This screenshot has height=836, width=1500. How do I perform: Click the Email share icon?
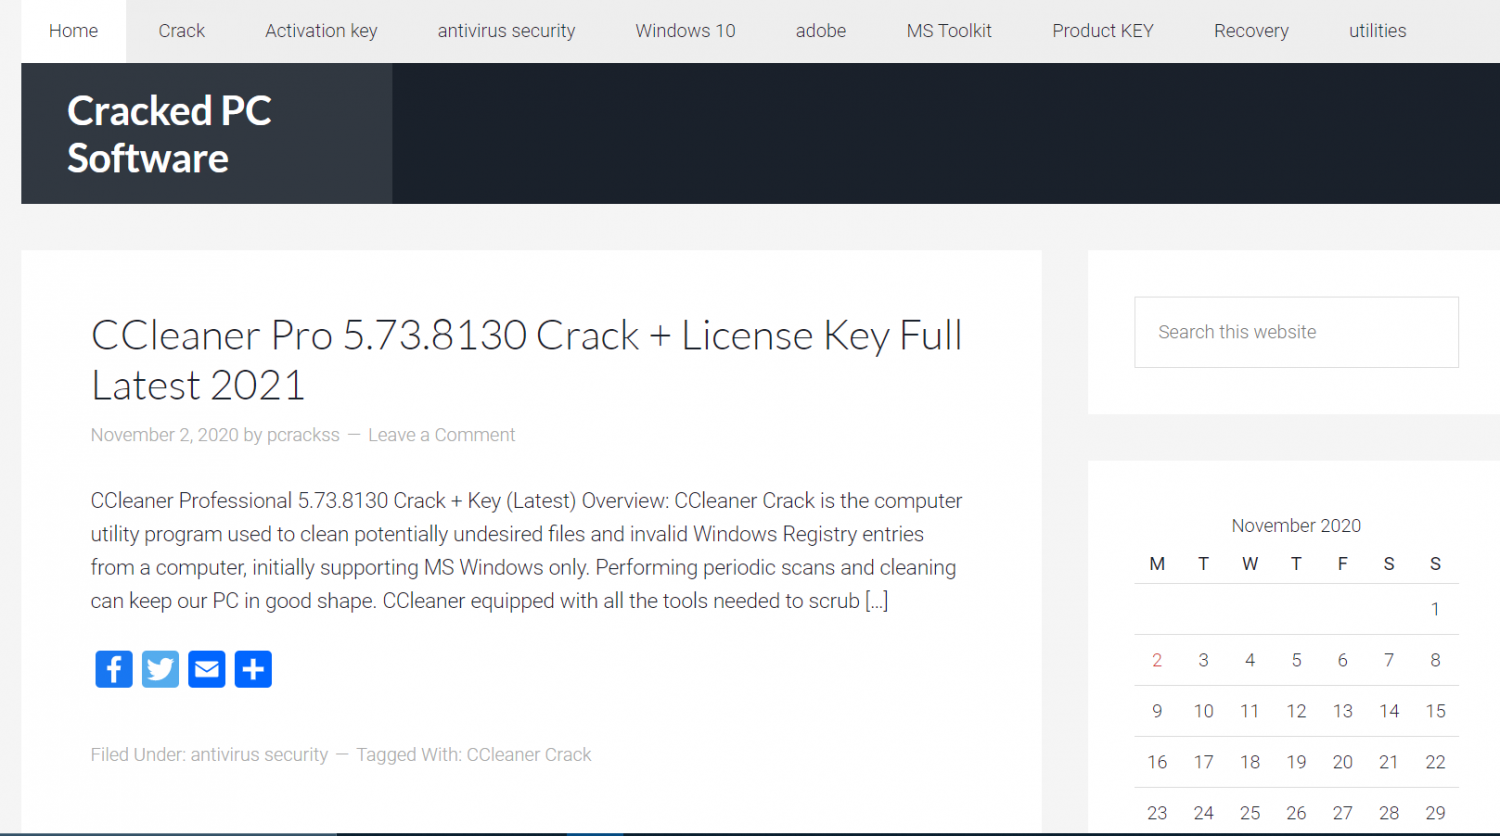[207, 669]
